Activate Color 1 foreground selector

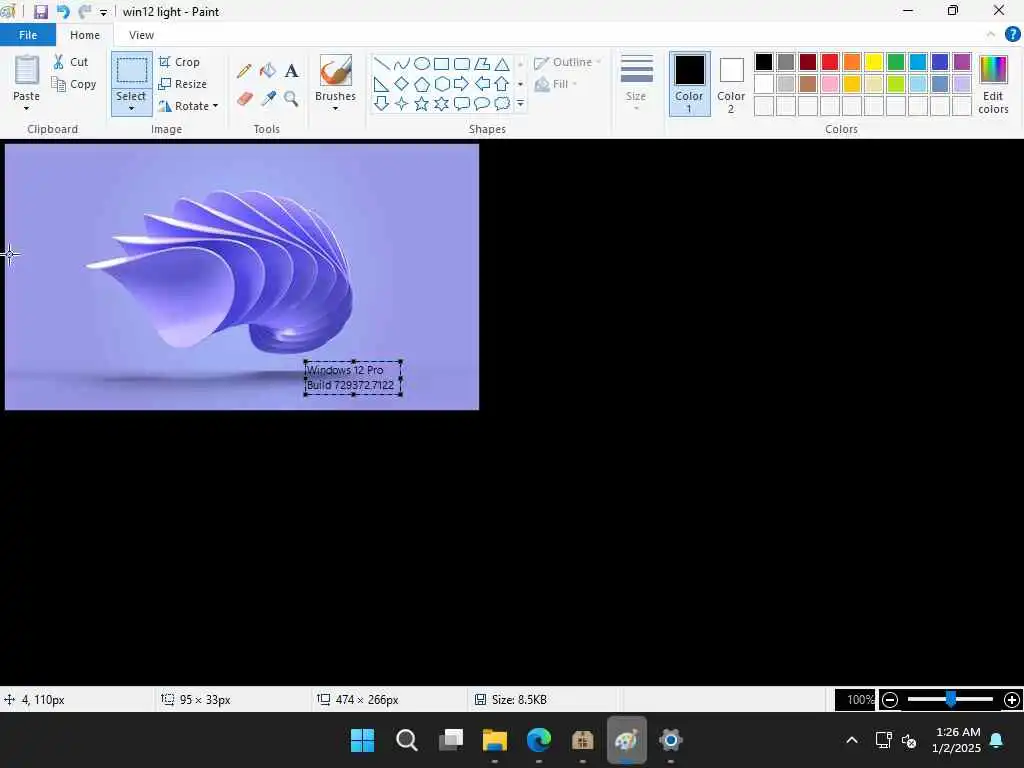click(x=690, y=84)
